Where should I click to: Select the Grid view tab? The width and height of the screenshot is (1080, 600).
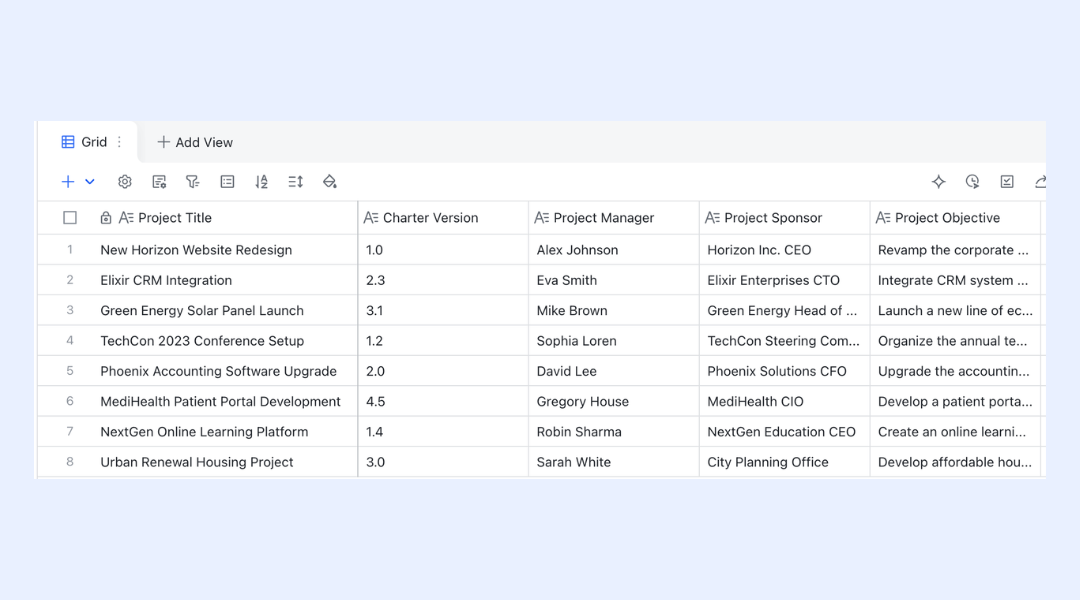click(x=84, y=142)
